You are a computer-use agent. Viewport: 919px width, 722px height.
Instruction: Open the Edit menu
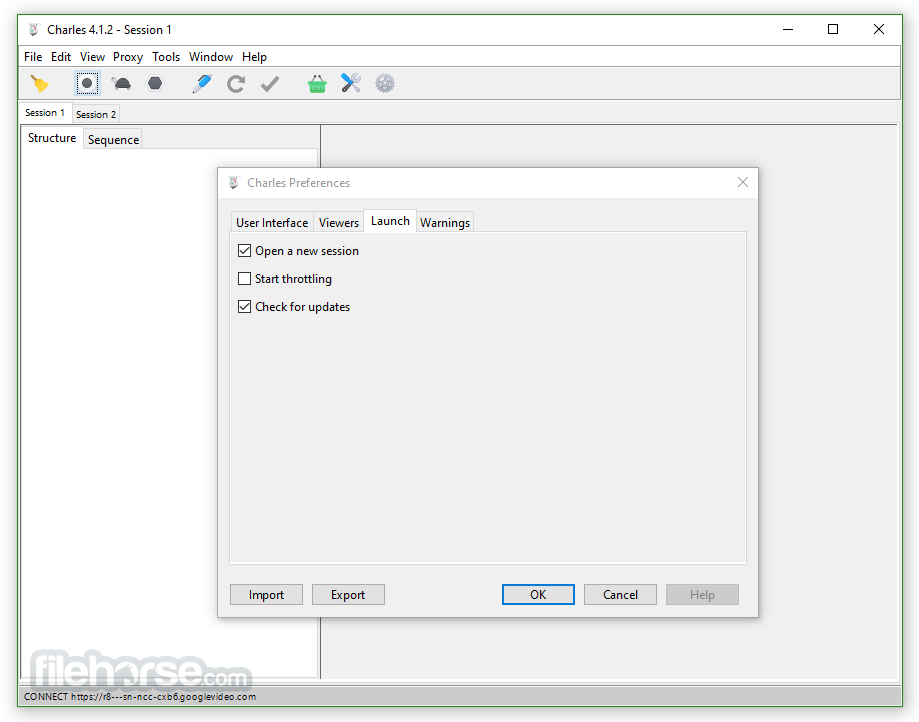pyautogui.click(x=61, y=57)
